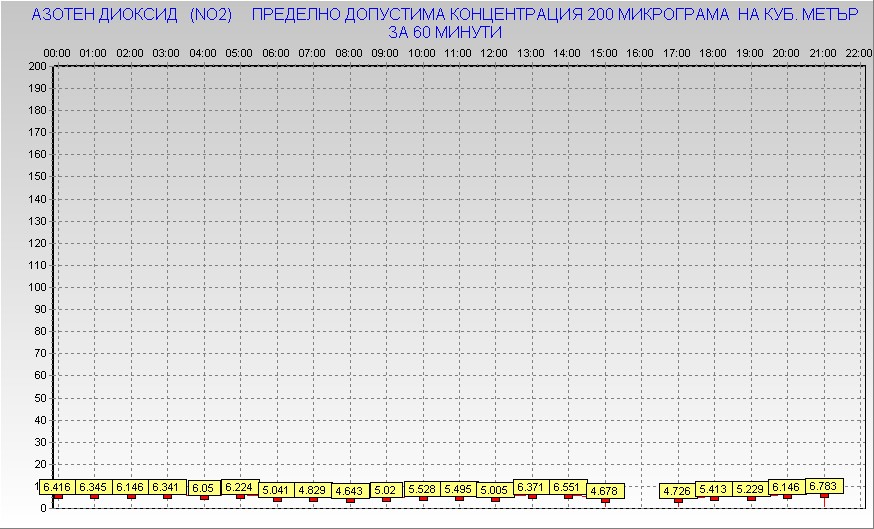Screen dimensions: 874x529
Task: Select the 22:00 time axis label
Action: click(x=858, y=52)
